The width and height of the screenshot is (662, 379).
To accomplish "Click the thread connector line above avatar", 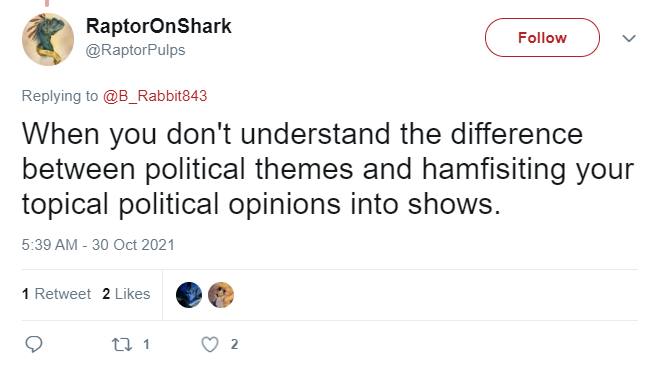I will (x=47, y=3).
